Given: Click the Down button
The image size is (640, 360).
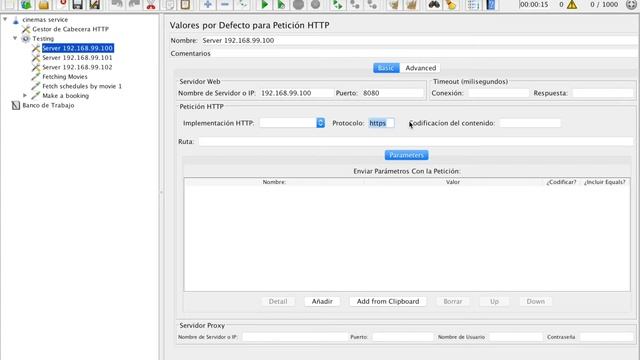Looking at the screenshot, I should 536,301.
